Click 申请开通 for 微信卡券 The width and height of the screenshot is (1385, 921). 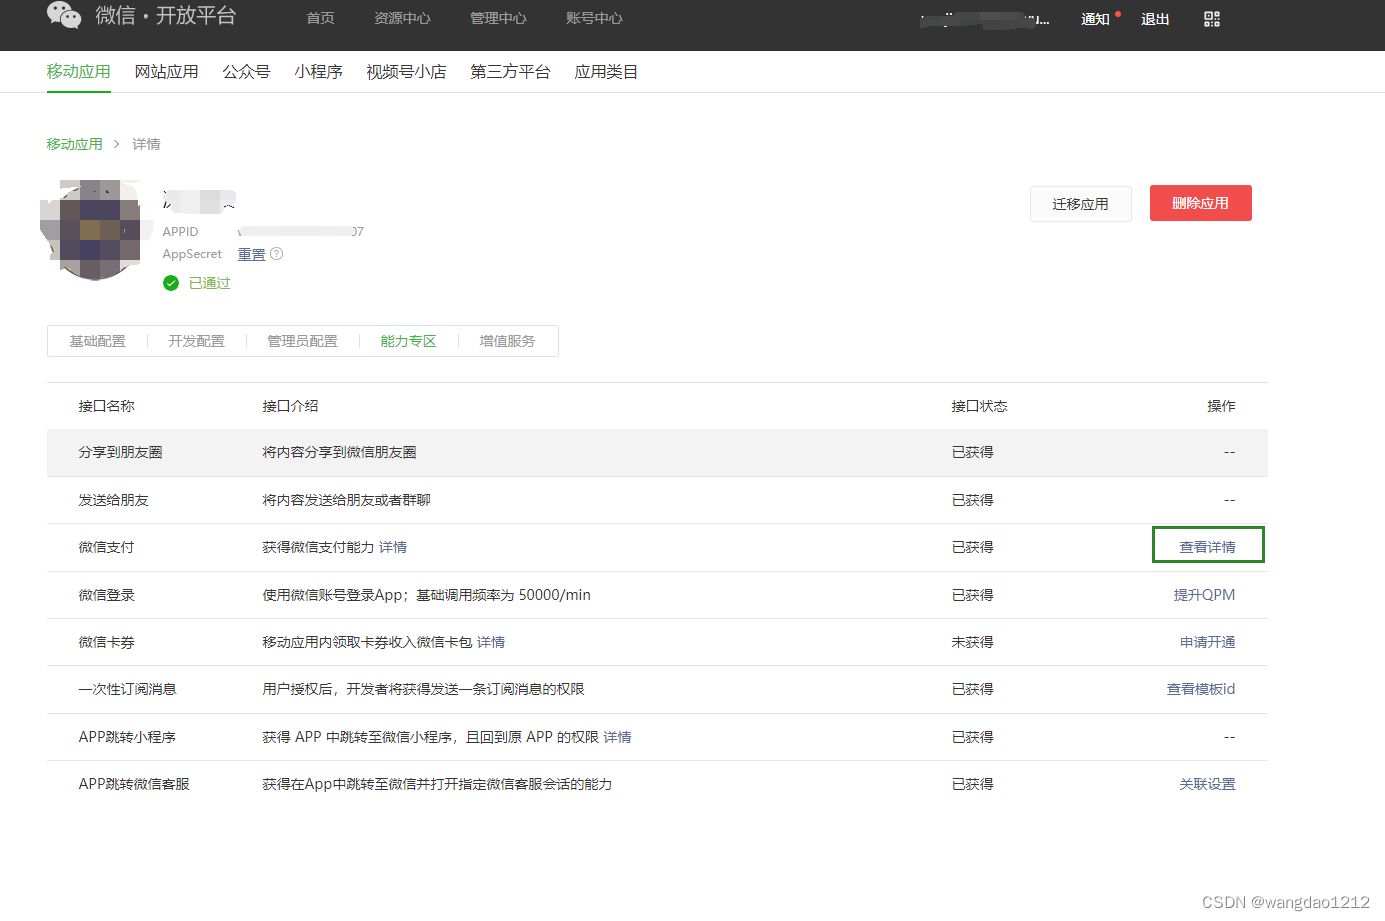click(x=1207, y=642)
